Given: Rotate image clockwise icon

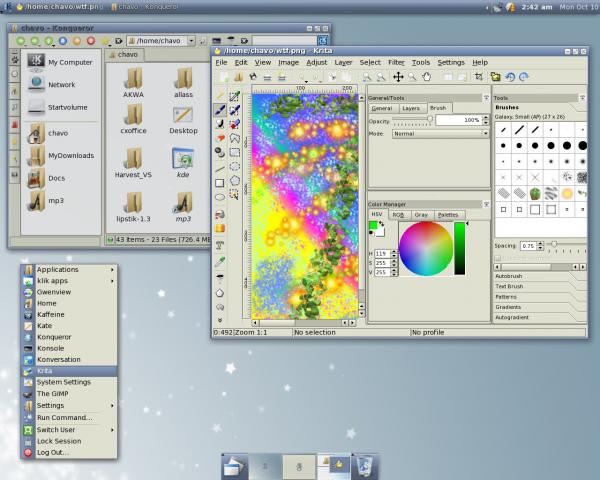Looking at the screenshot, I should [x=523, y=77].
